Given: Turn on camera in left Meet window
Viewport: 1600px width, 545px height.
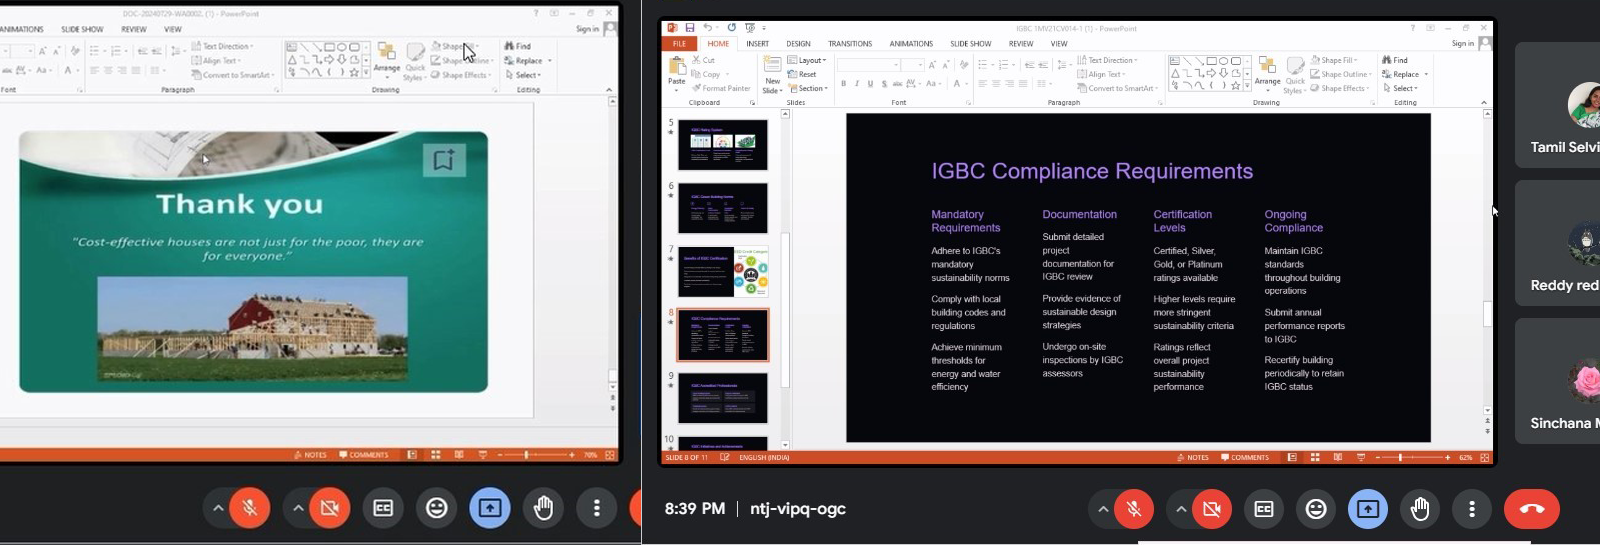Looking at the screenshot, I should point(329,508).
